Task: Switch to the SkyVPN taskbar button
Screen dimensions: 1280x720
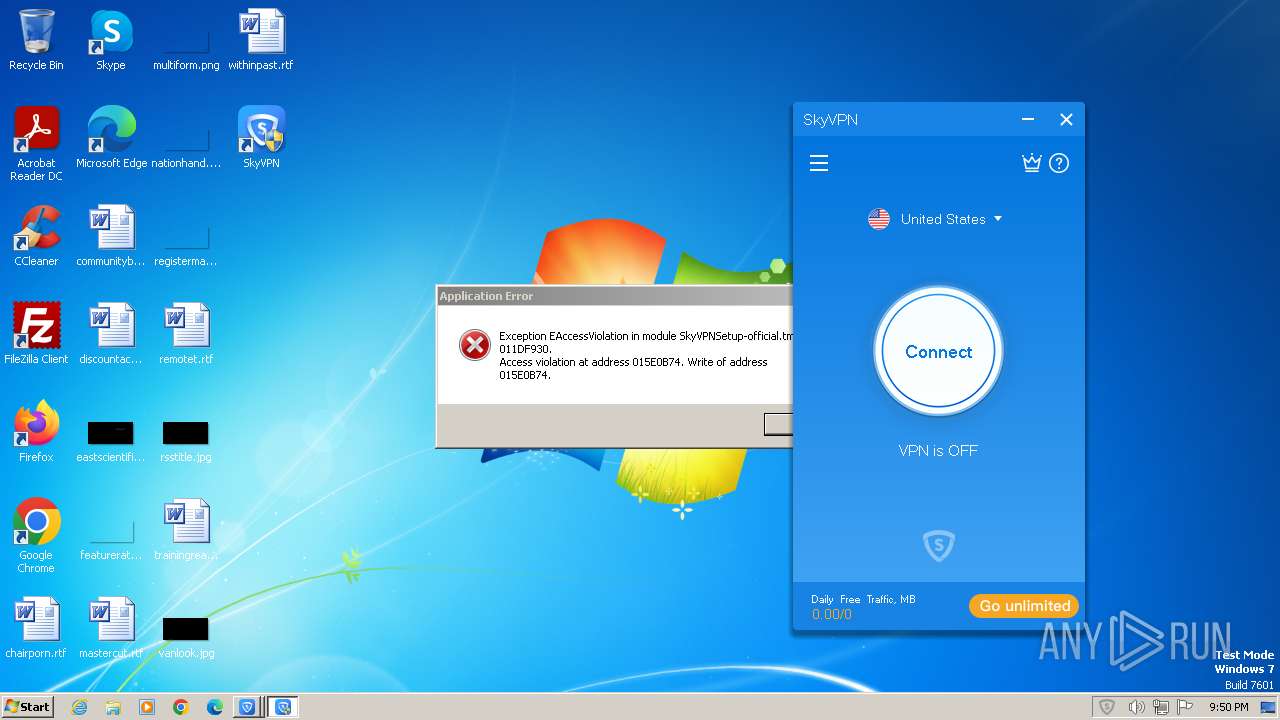Action: coord(247,707)
